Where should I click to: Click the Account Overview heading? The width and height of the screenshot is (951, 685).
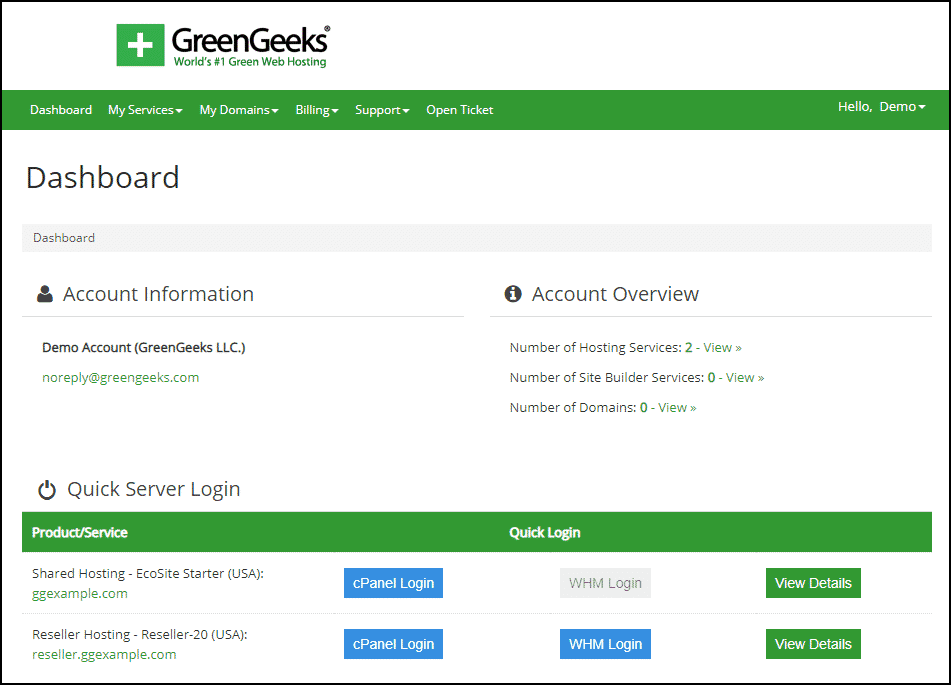(x=615, y=294)
